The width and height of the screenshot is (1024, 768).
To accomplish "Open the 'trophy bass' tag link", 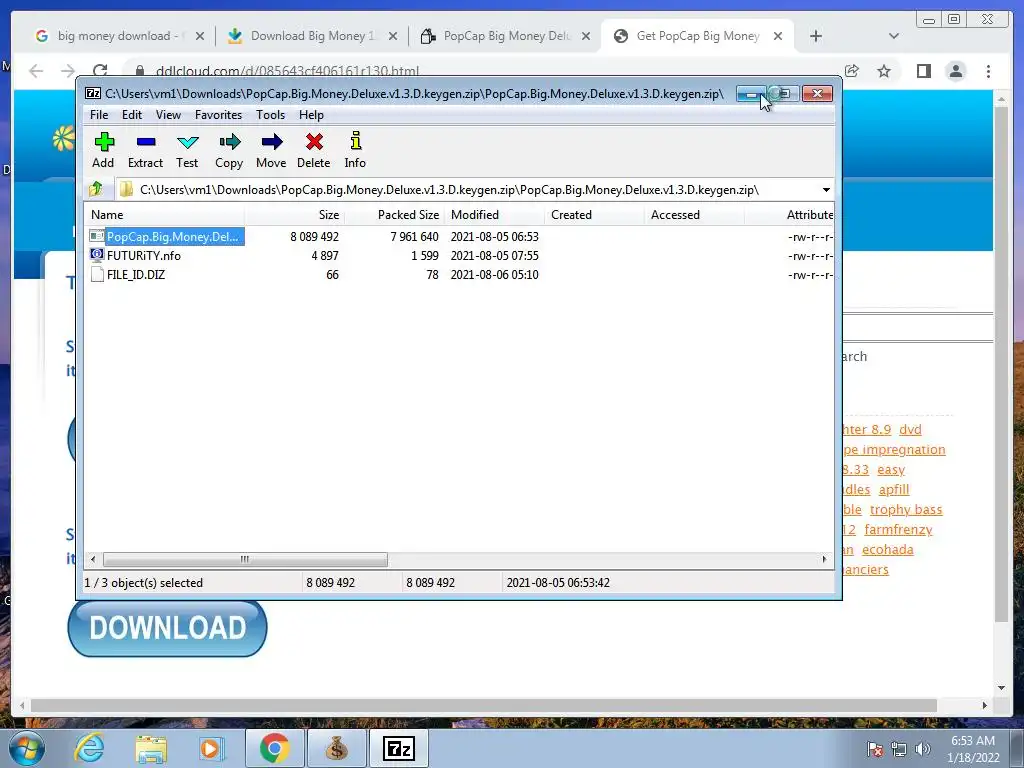I will pyautogui.click(x=906, y=509).
